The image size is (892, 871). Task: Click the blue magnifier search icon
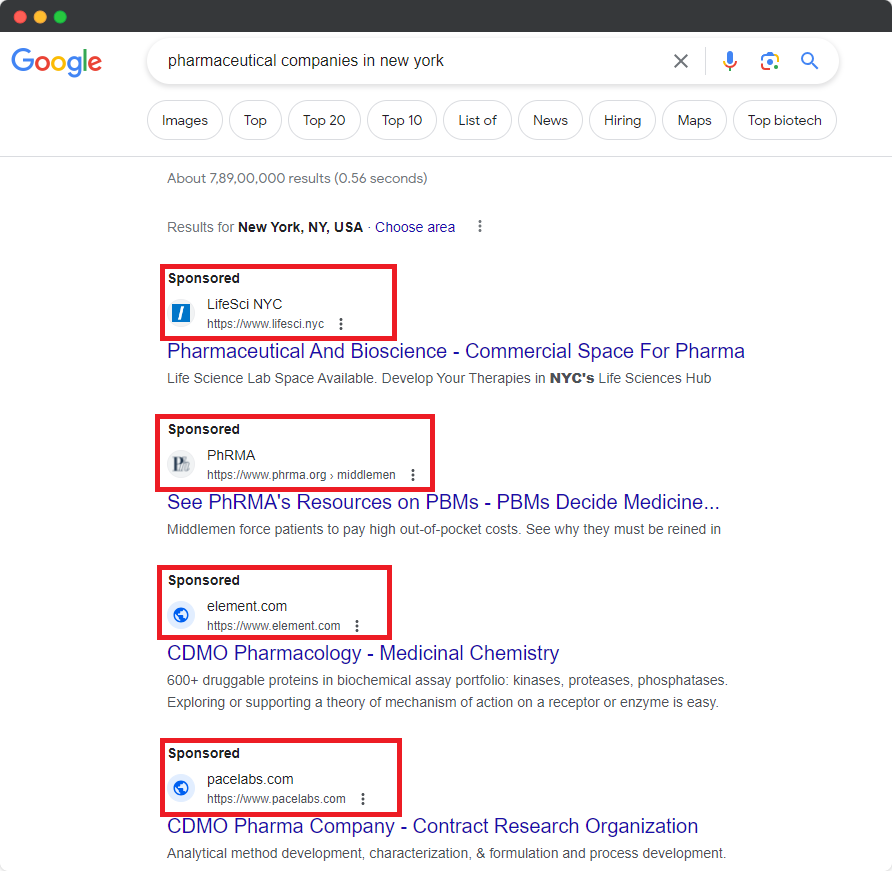click(810, 61)
